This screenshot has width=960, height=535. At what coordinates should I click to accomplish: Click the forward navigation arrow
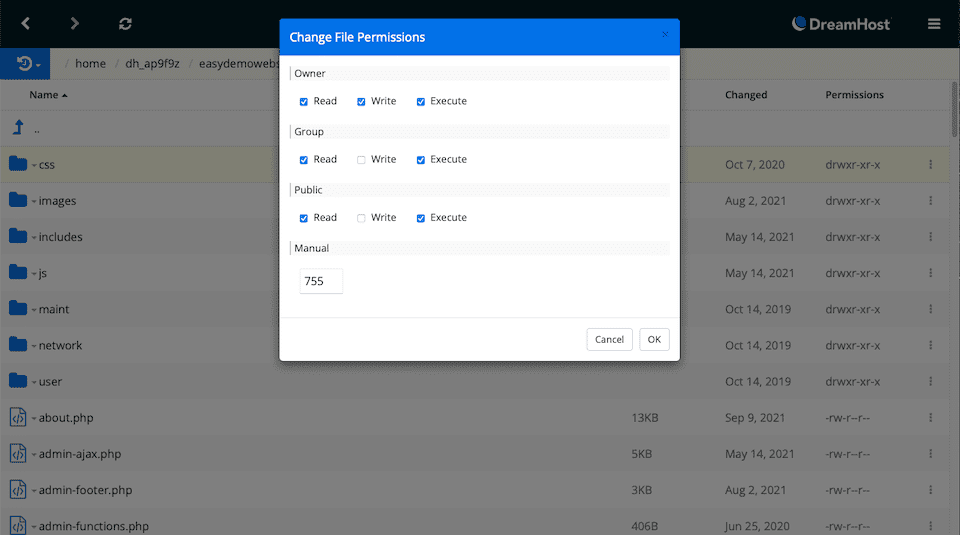tap(75, 23)
